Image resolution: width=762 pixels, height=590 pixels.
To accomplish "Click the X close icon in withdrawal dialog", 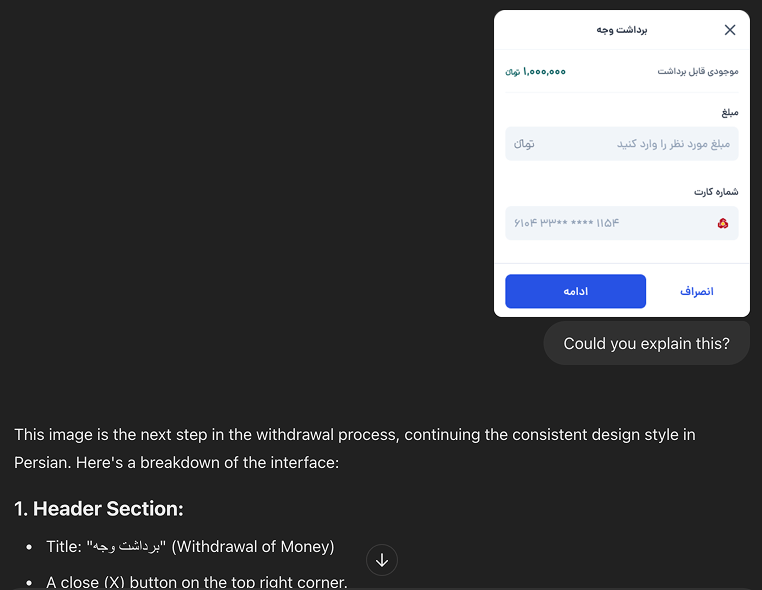I will (x=730, y=30).
